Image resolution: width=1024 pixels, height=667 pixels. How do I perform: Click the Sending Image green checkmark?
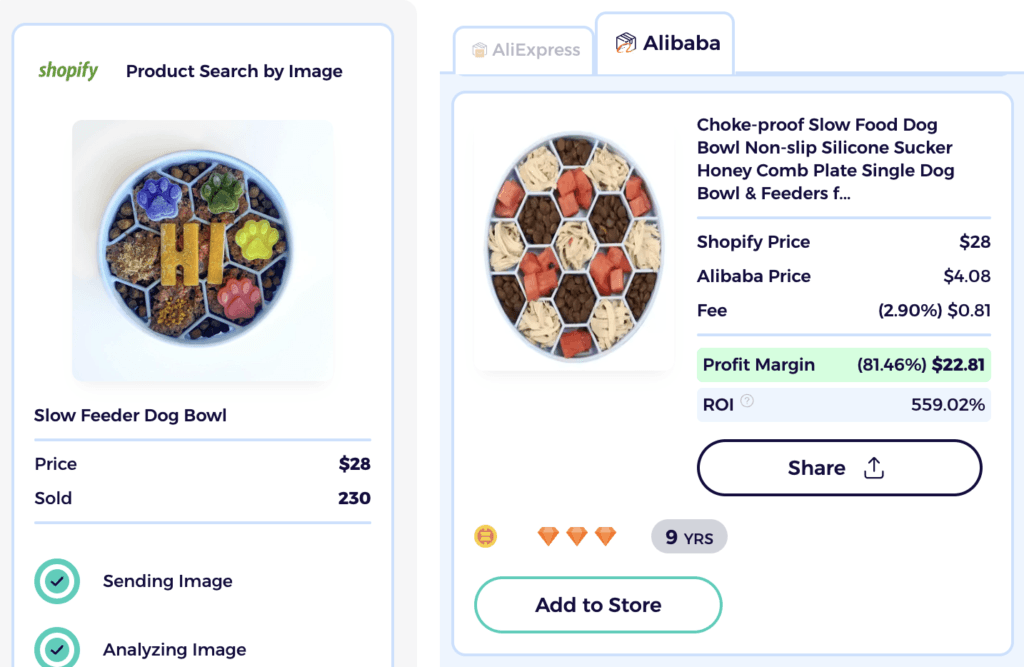56,581
